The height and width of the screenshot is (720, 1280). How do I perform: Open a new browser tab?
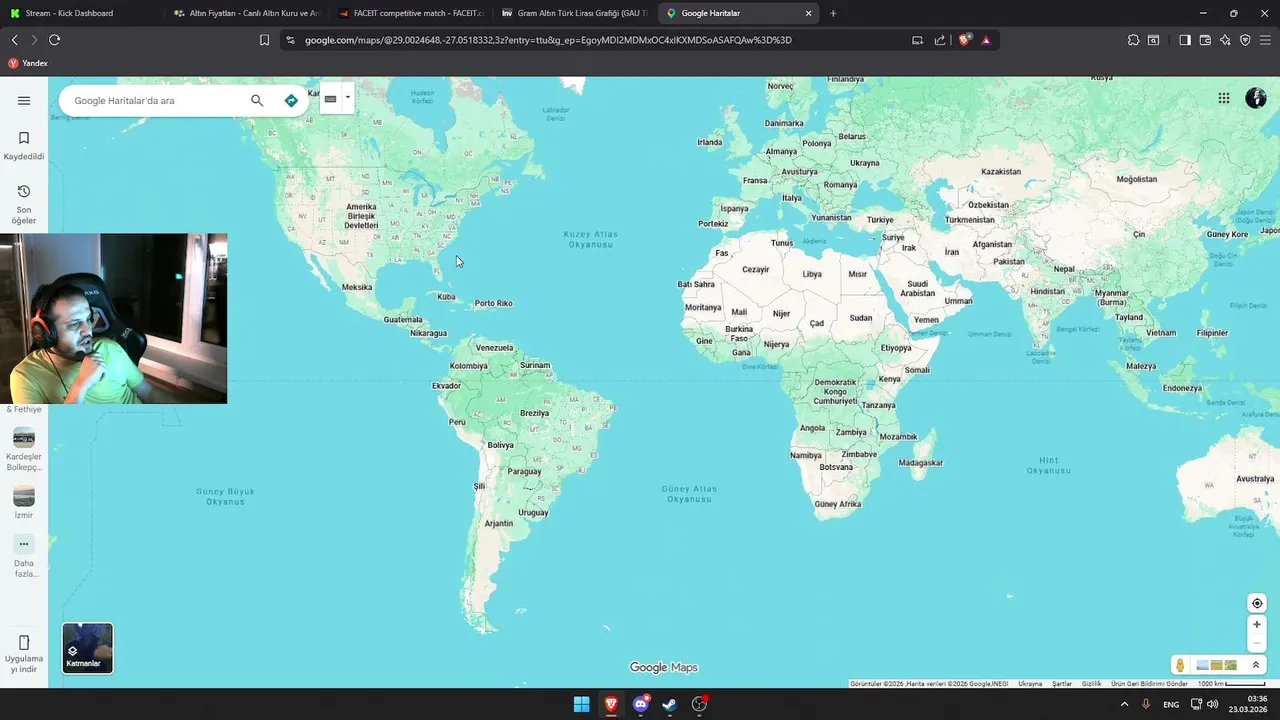pyautogui.click(x=833, y=13)
